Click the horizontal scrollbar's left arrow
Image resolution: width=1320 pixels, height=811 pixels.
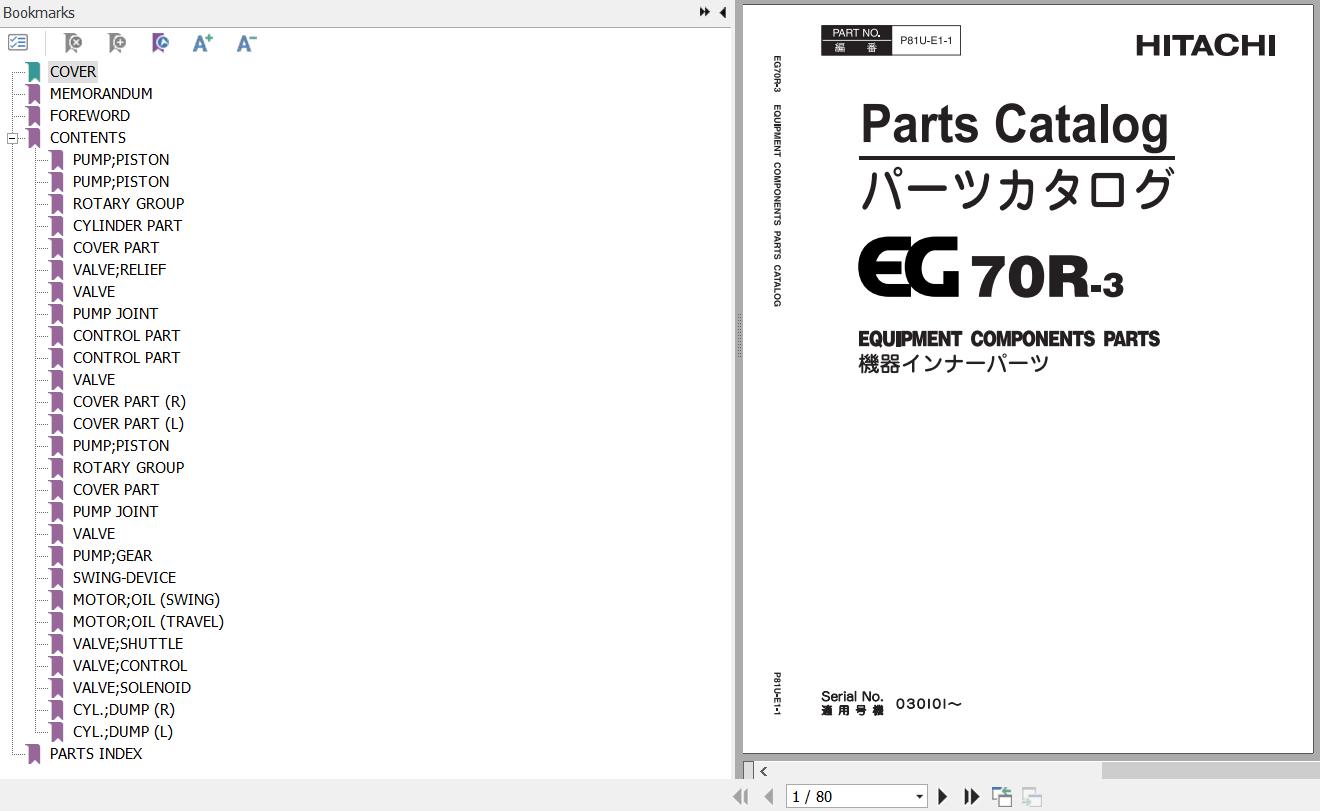(x=763, y=771)
